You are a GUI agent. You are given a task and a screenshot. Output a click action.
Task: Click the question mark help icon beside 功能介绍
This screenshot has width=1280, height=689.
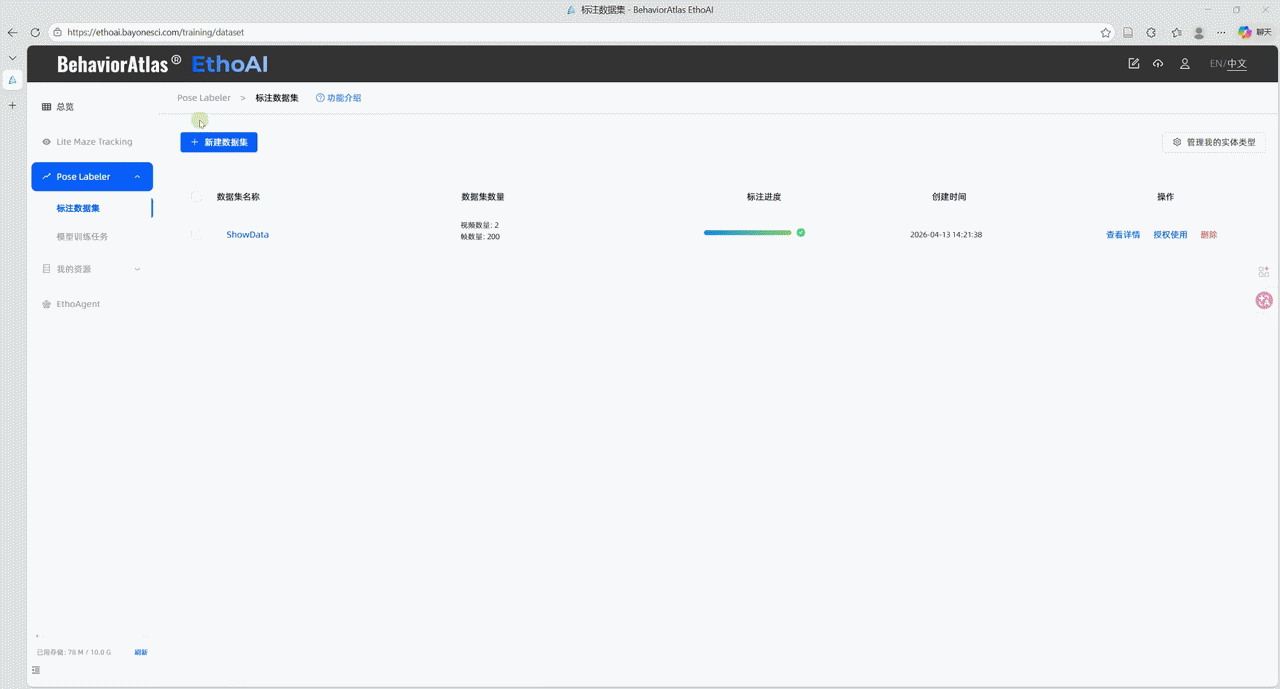pos(320,98)
